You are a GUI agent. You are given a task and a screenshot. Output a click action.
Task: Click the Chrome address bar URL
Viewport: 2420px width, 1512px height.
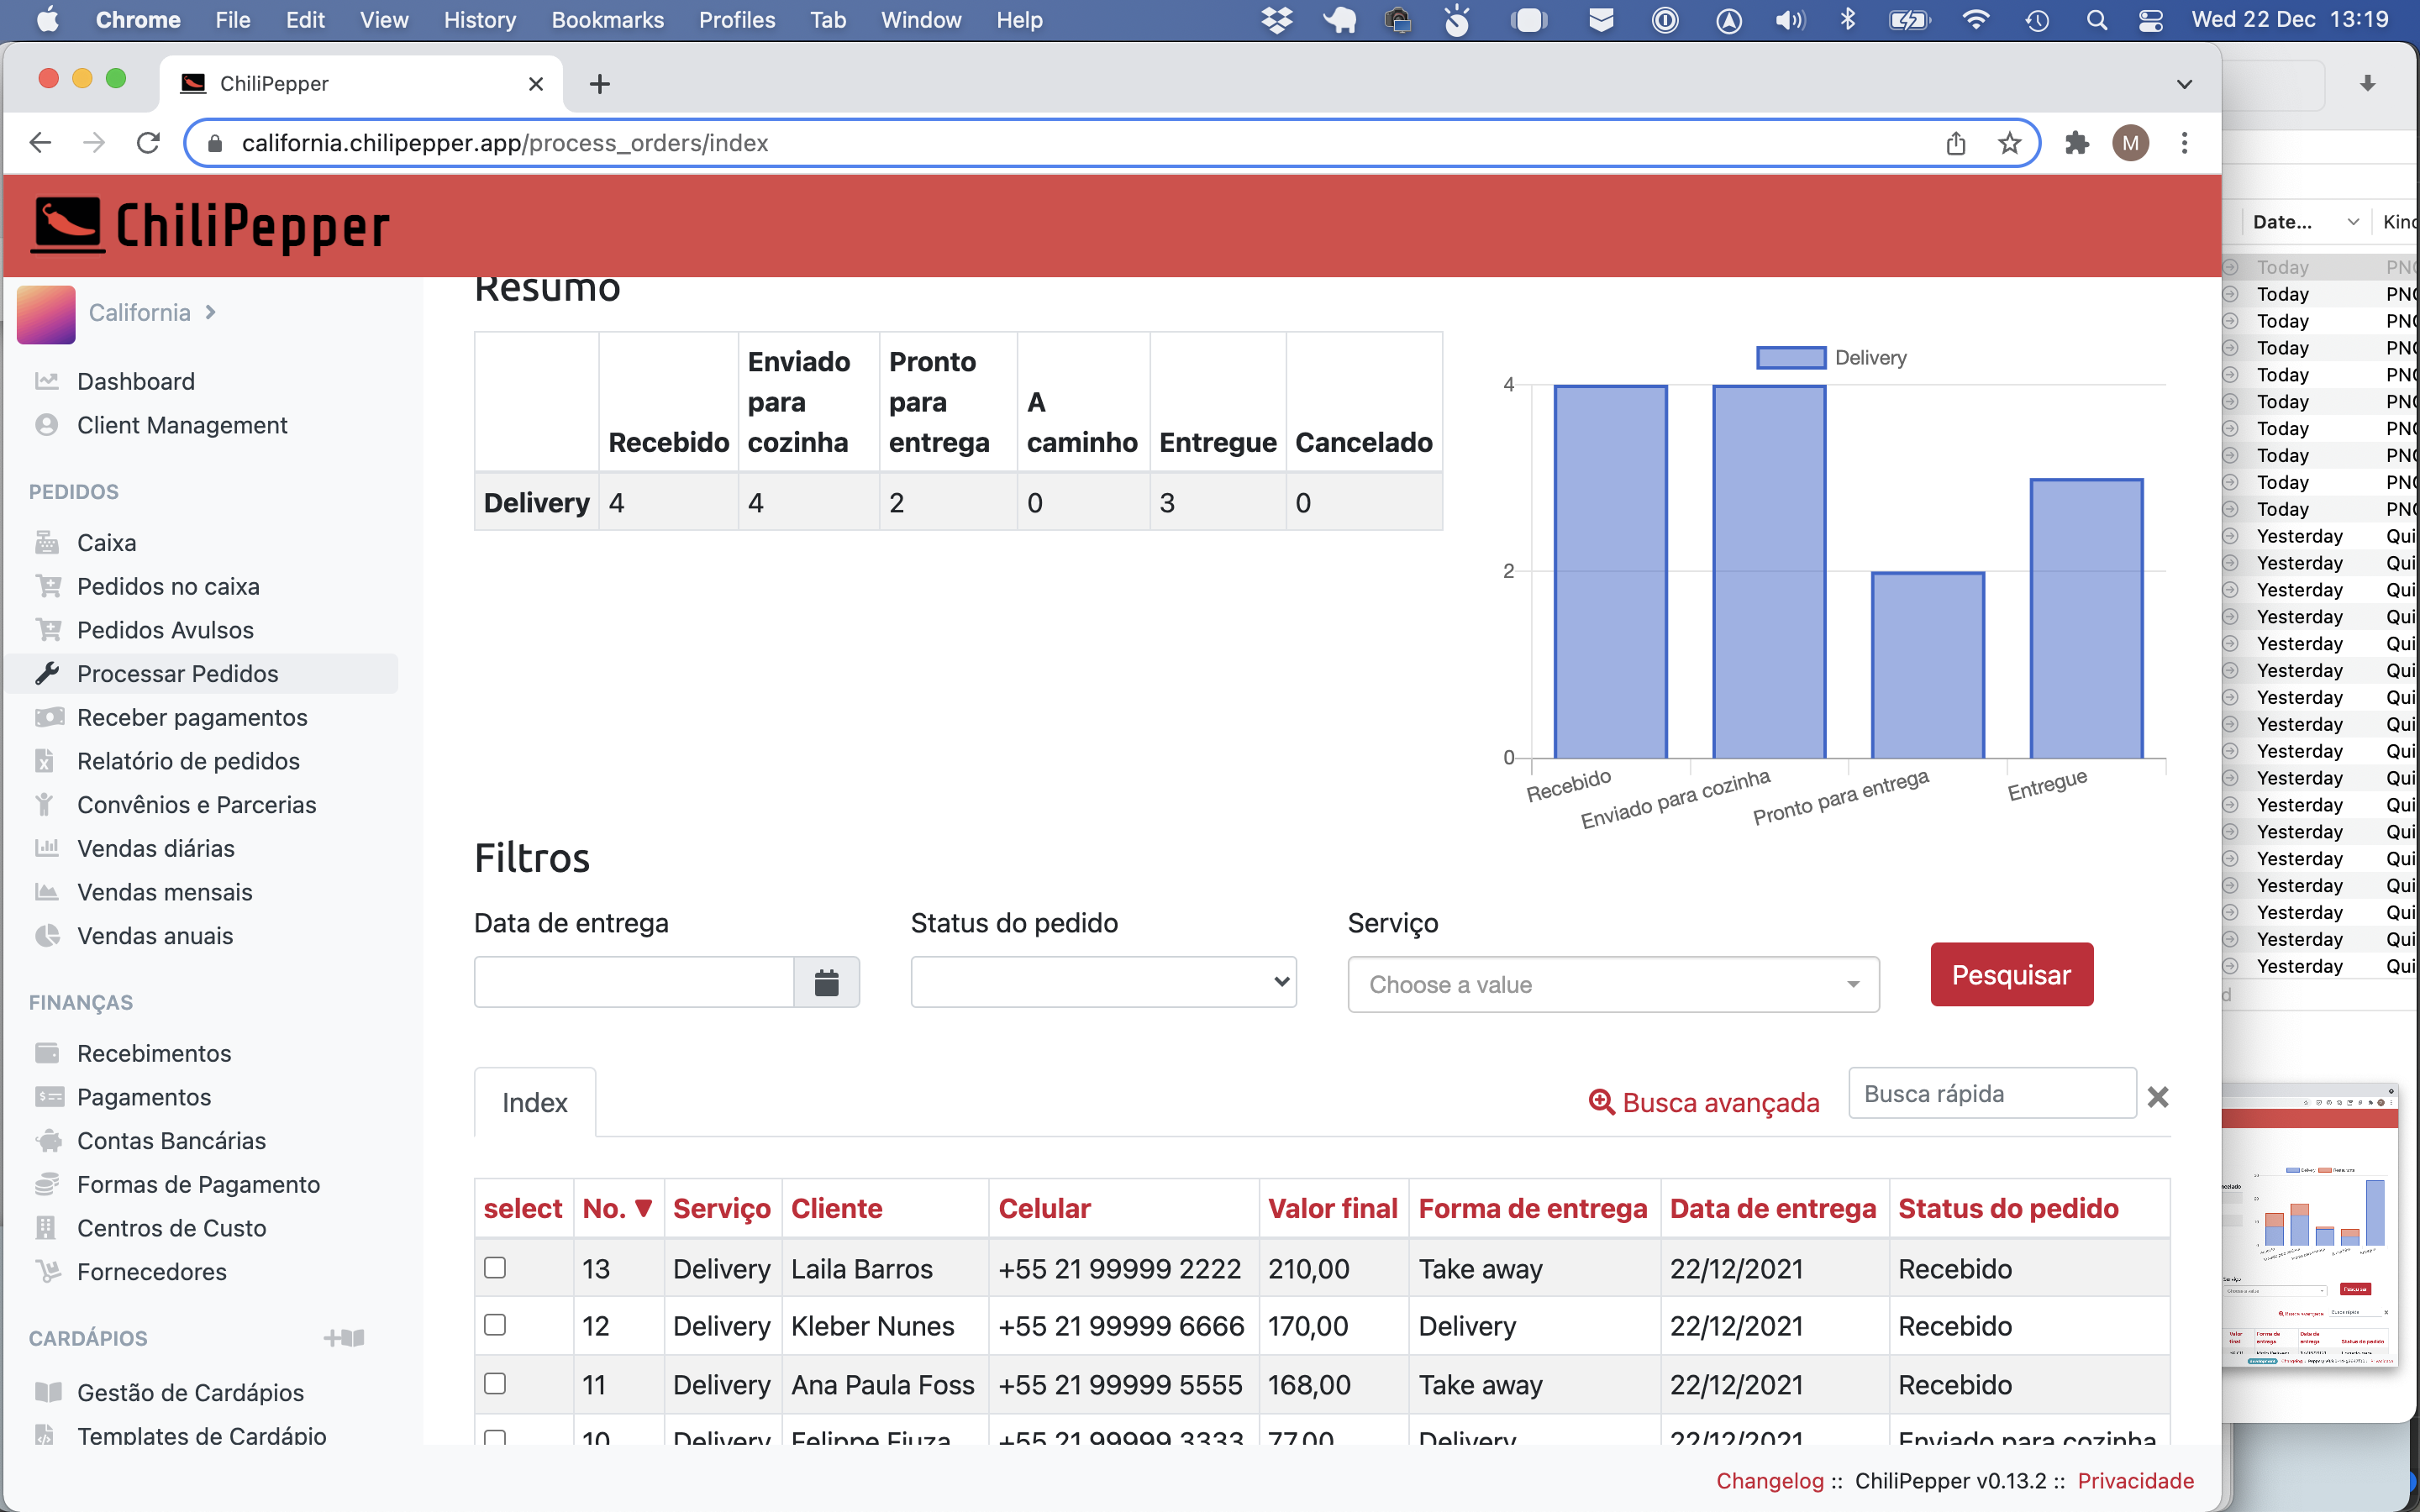[x=505, y=143]
